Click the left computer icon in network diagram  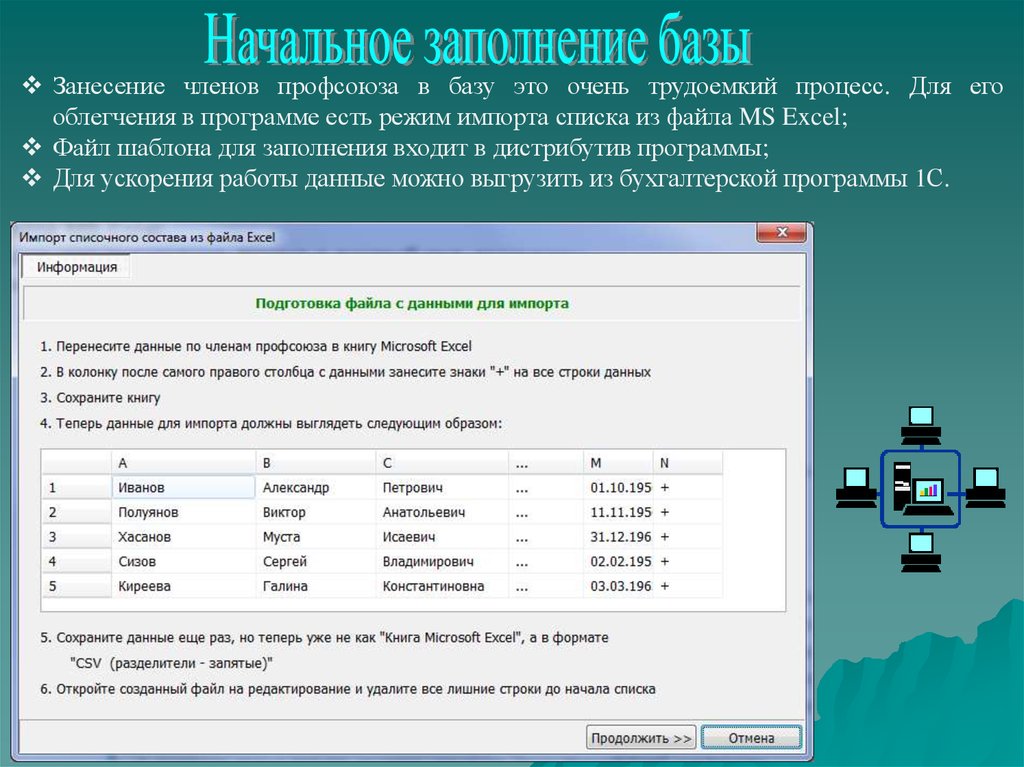pos(856,487)
